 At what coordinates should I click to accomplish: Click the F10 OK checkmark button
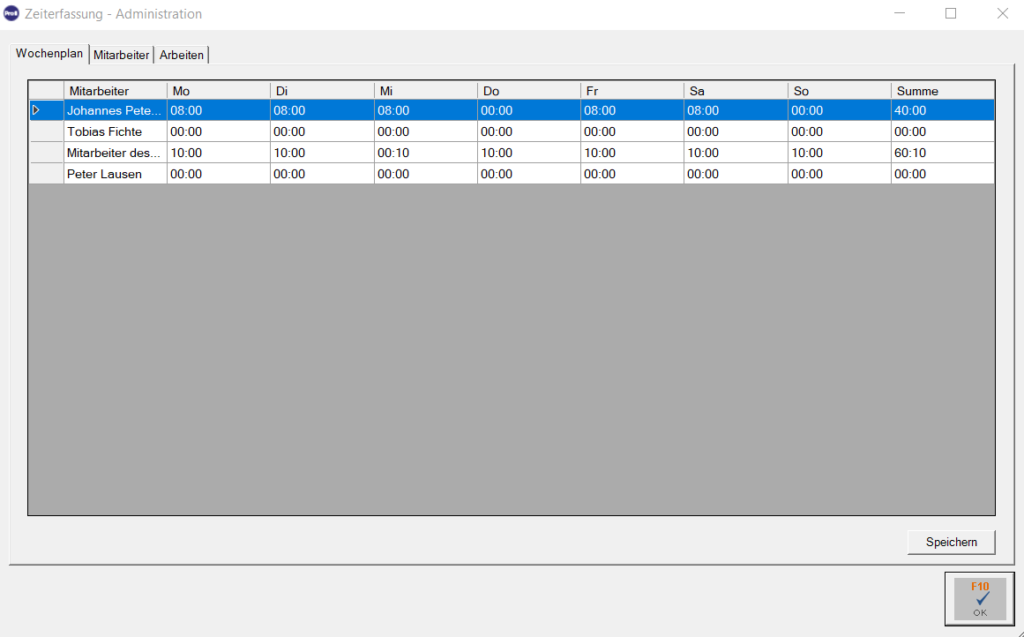point(979,598)
